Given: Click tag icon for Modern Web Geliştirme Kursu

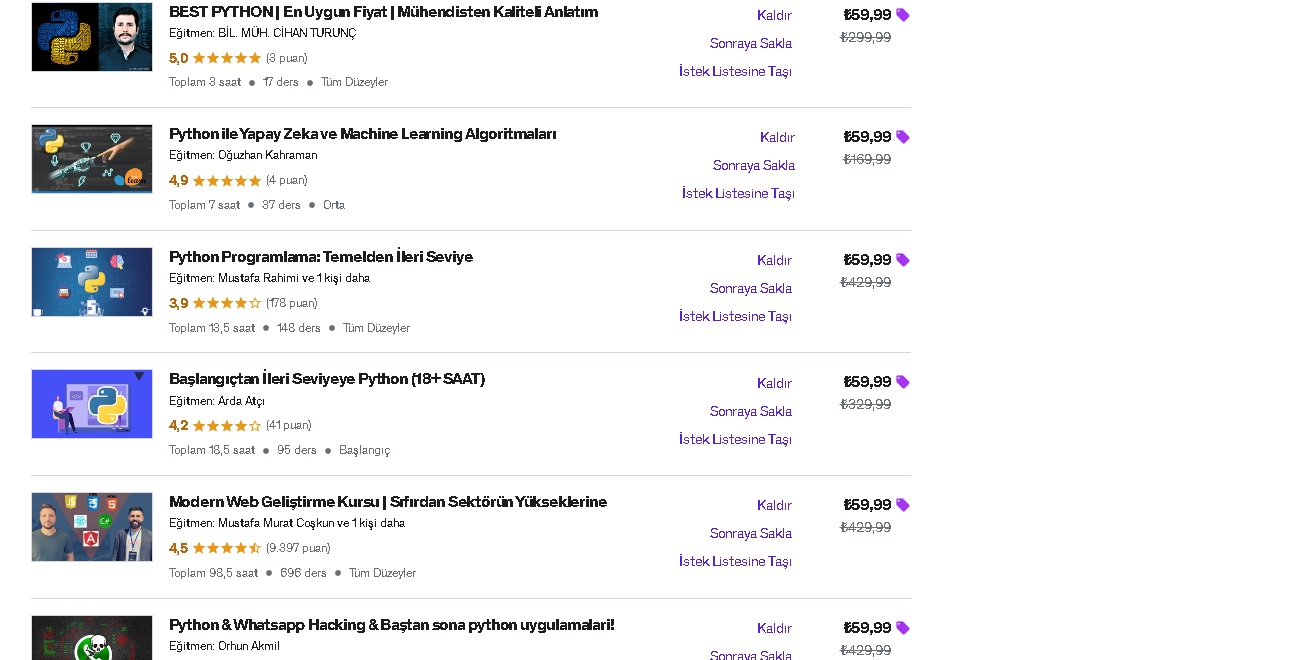Looking at the screenshot, I should pyautogui.click(x=903, y=505).
